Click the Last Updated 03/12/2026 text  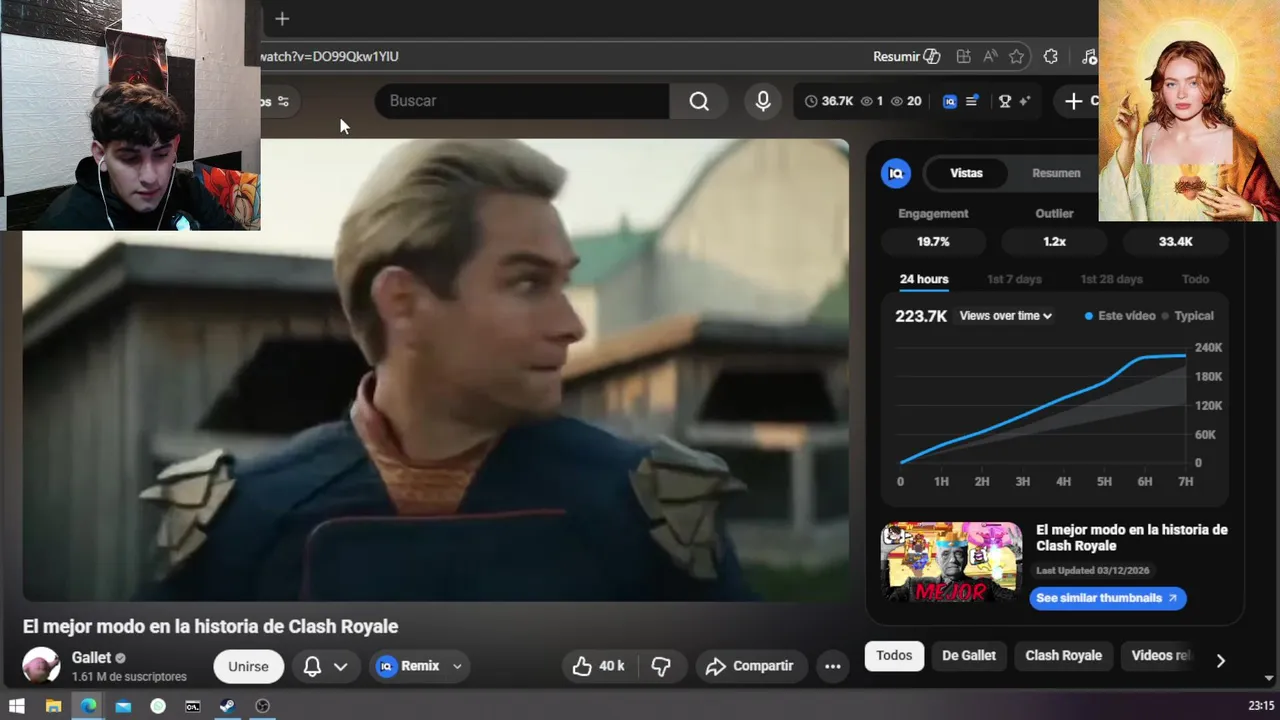coord(1093,571)
